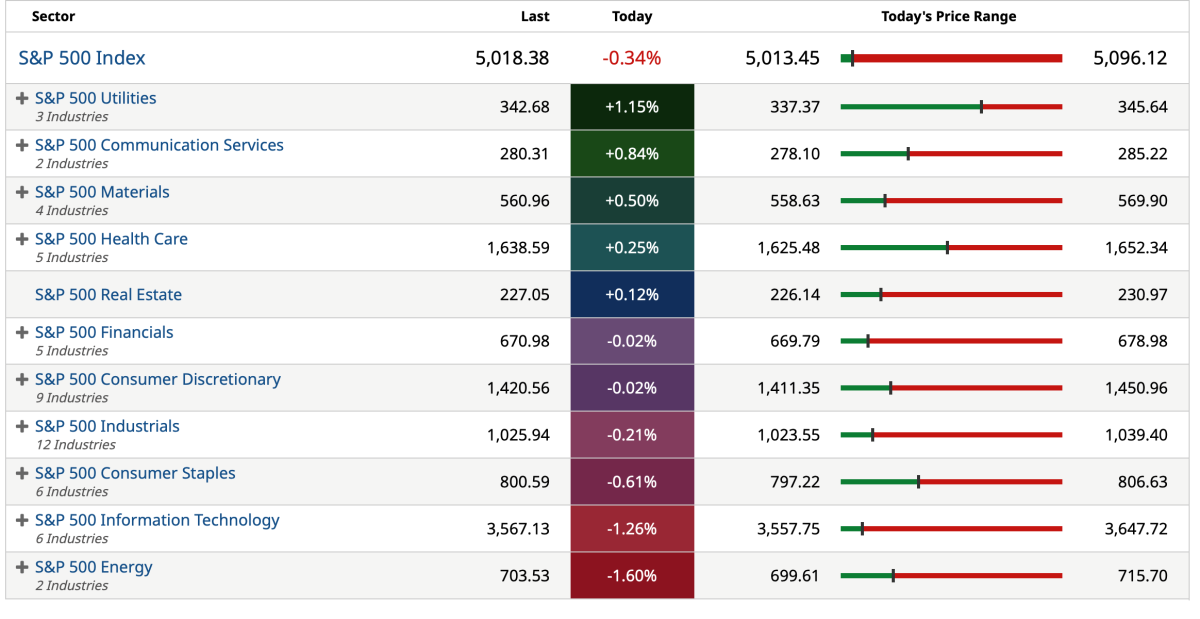Click the Energy -1.60% red cell

click(x=632, y=576)
